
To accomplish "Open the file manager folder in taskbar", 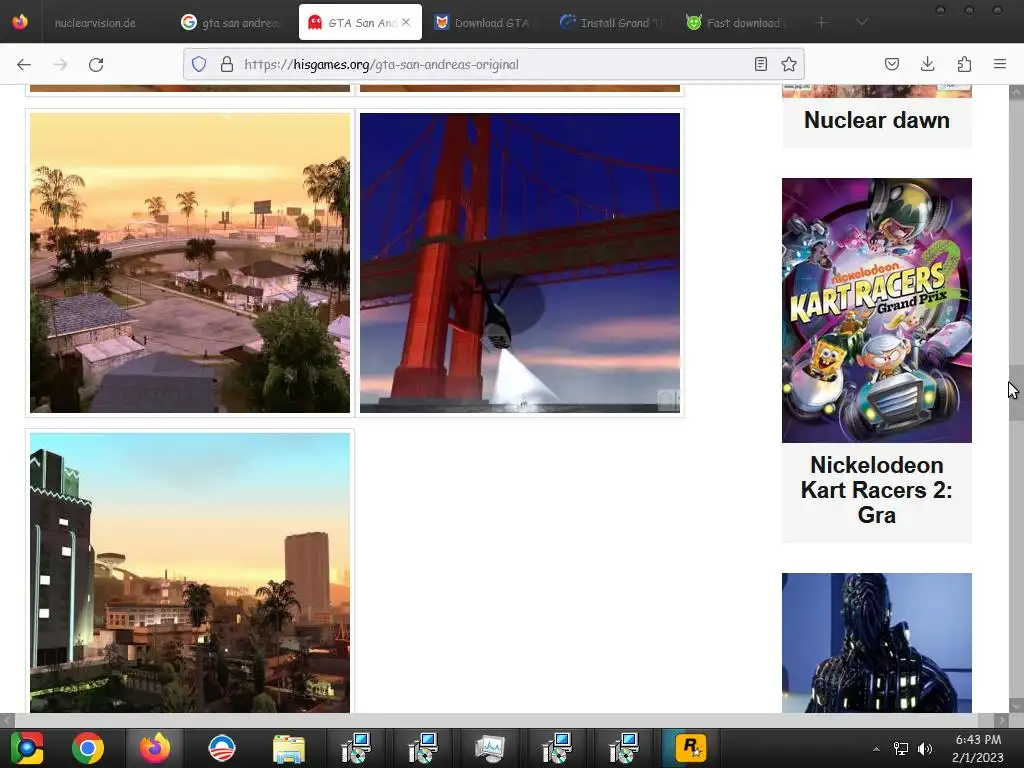I will [289, 748].
